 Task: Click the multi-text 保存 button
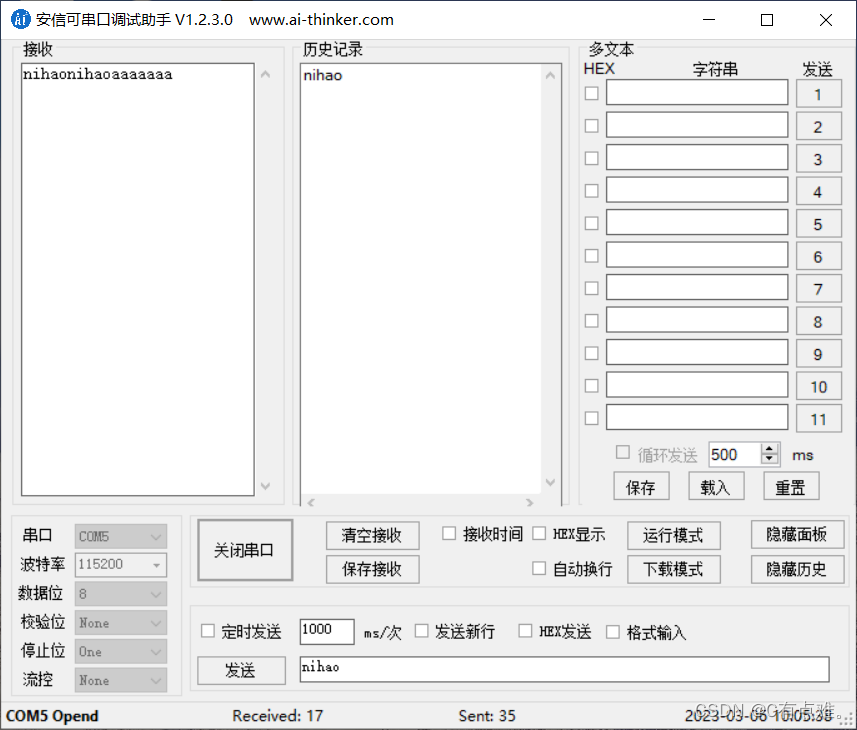641,486
